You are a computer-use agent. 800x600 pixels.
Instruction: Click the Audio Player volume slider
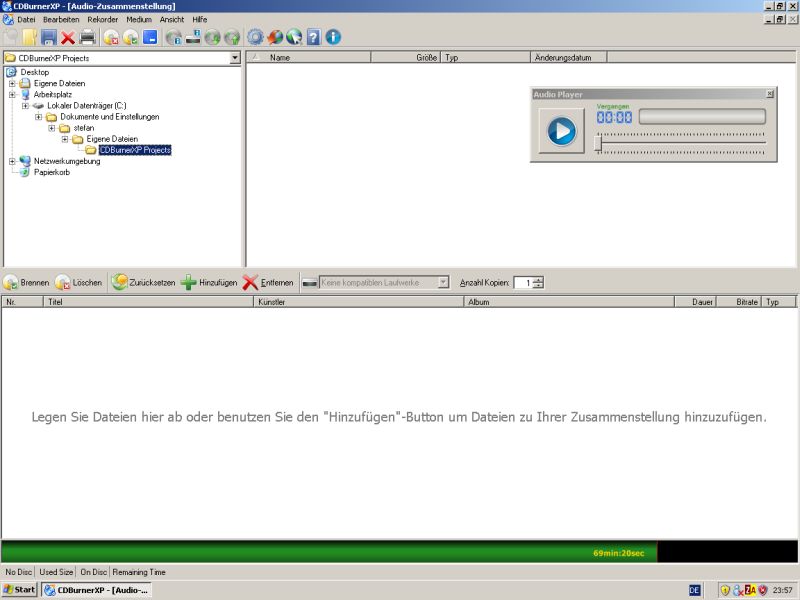tap(680, 143)
